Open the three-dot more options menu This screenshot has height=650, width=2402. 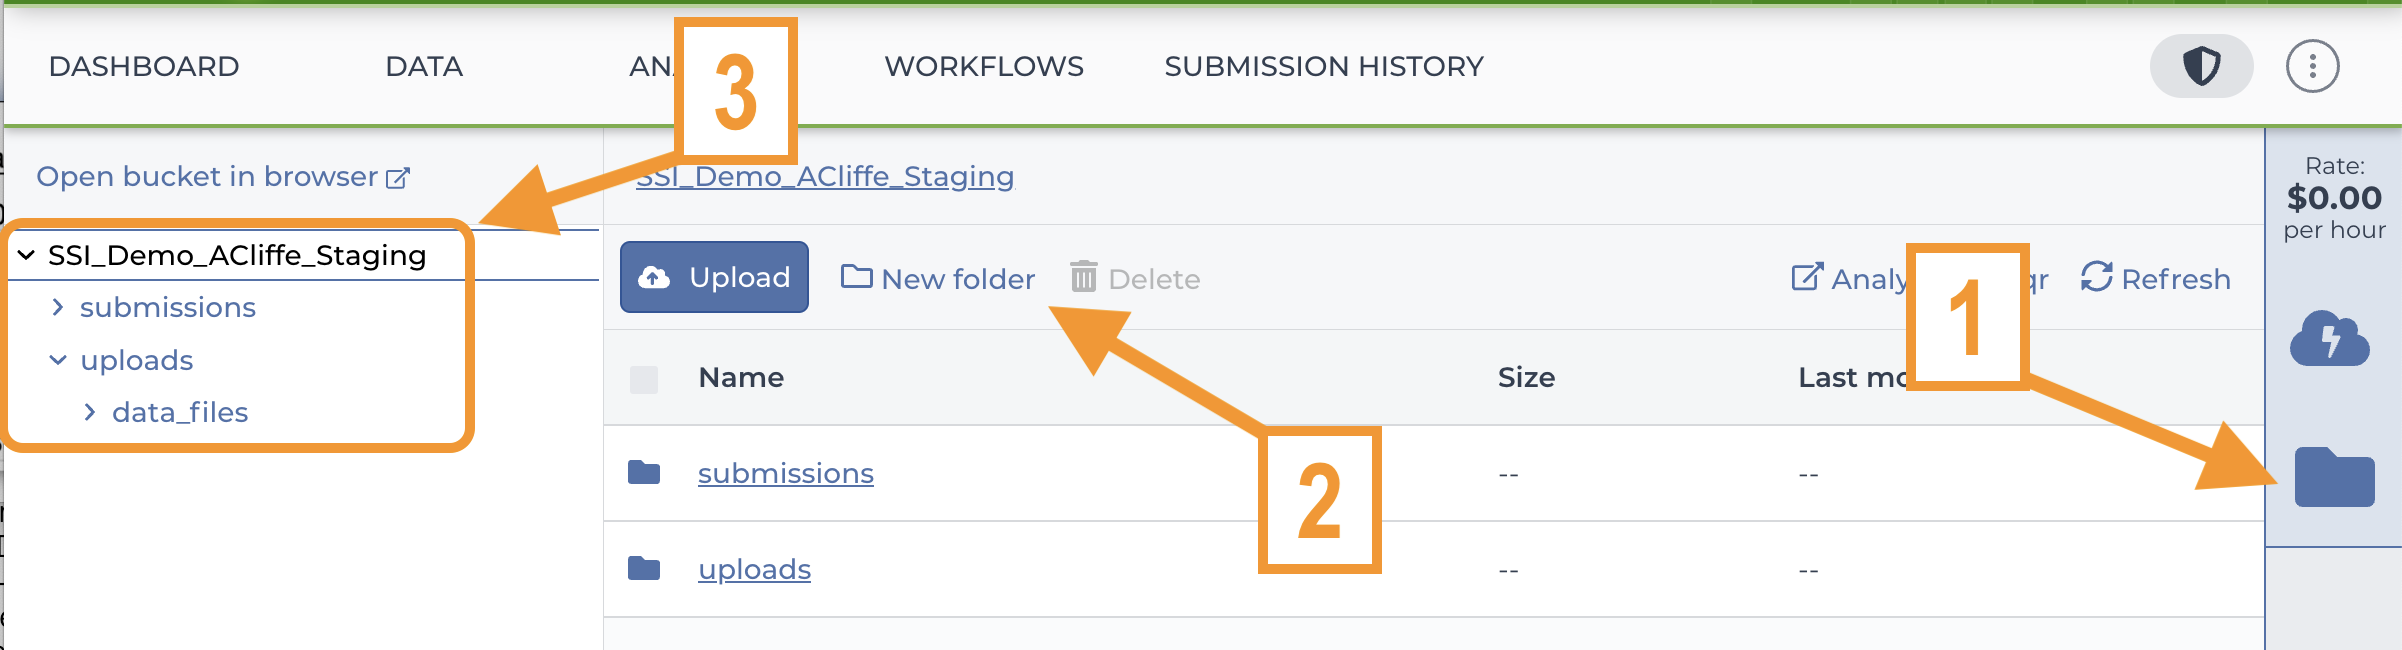pyautogui.click(x=2312, y=66)
